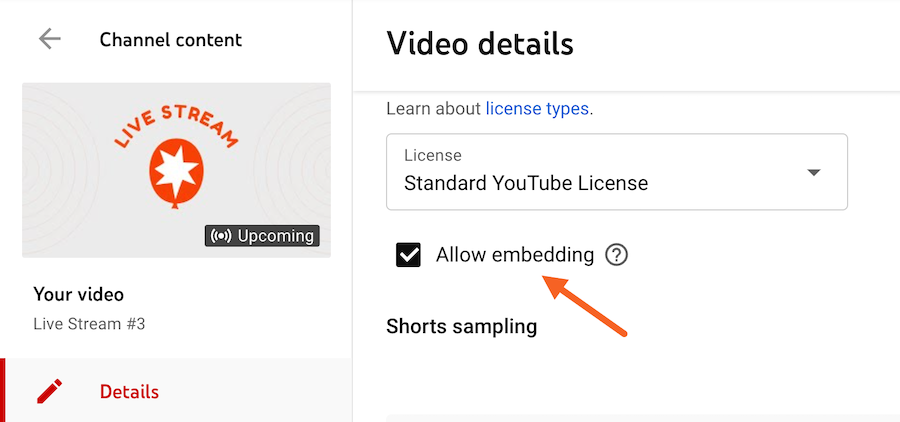
Task: Click the Learn about text
Action: pyautogui.click(x=433, y=108)
